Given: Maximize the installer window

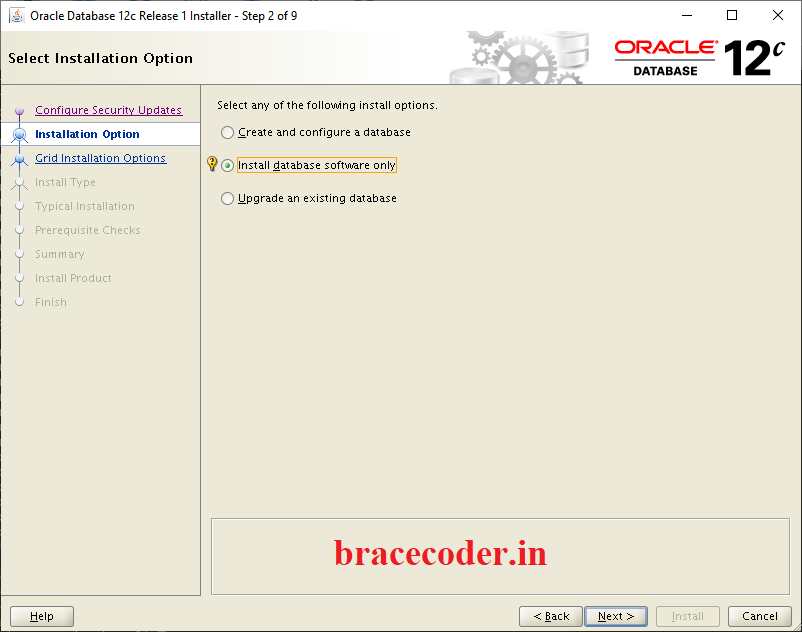Looking at the screenshot, I should [x=732, y=15].
